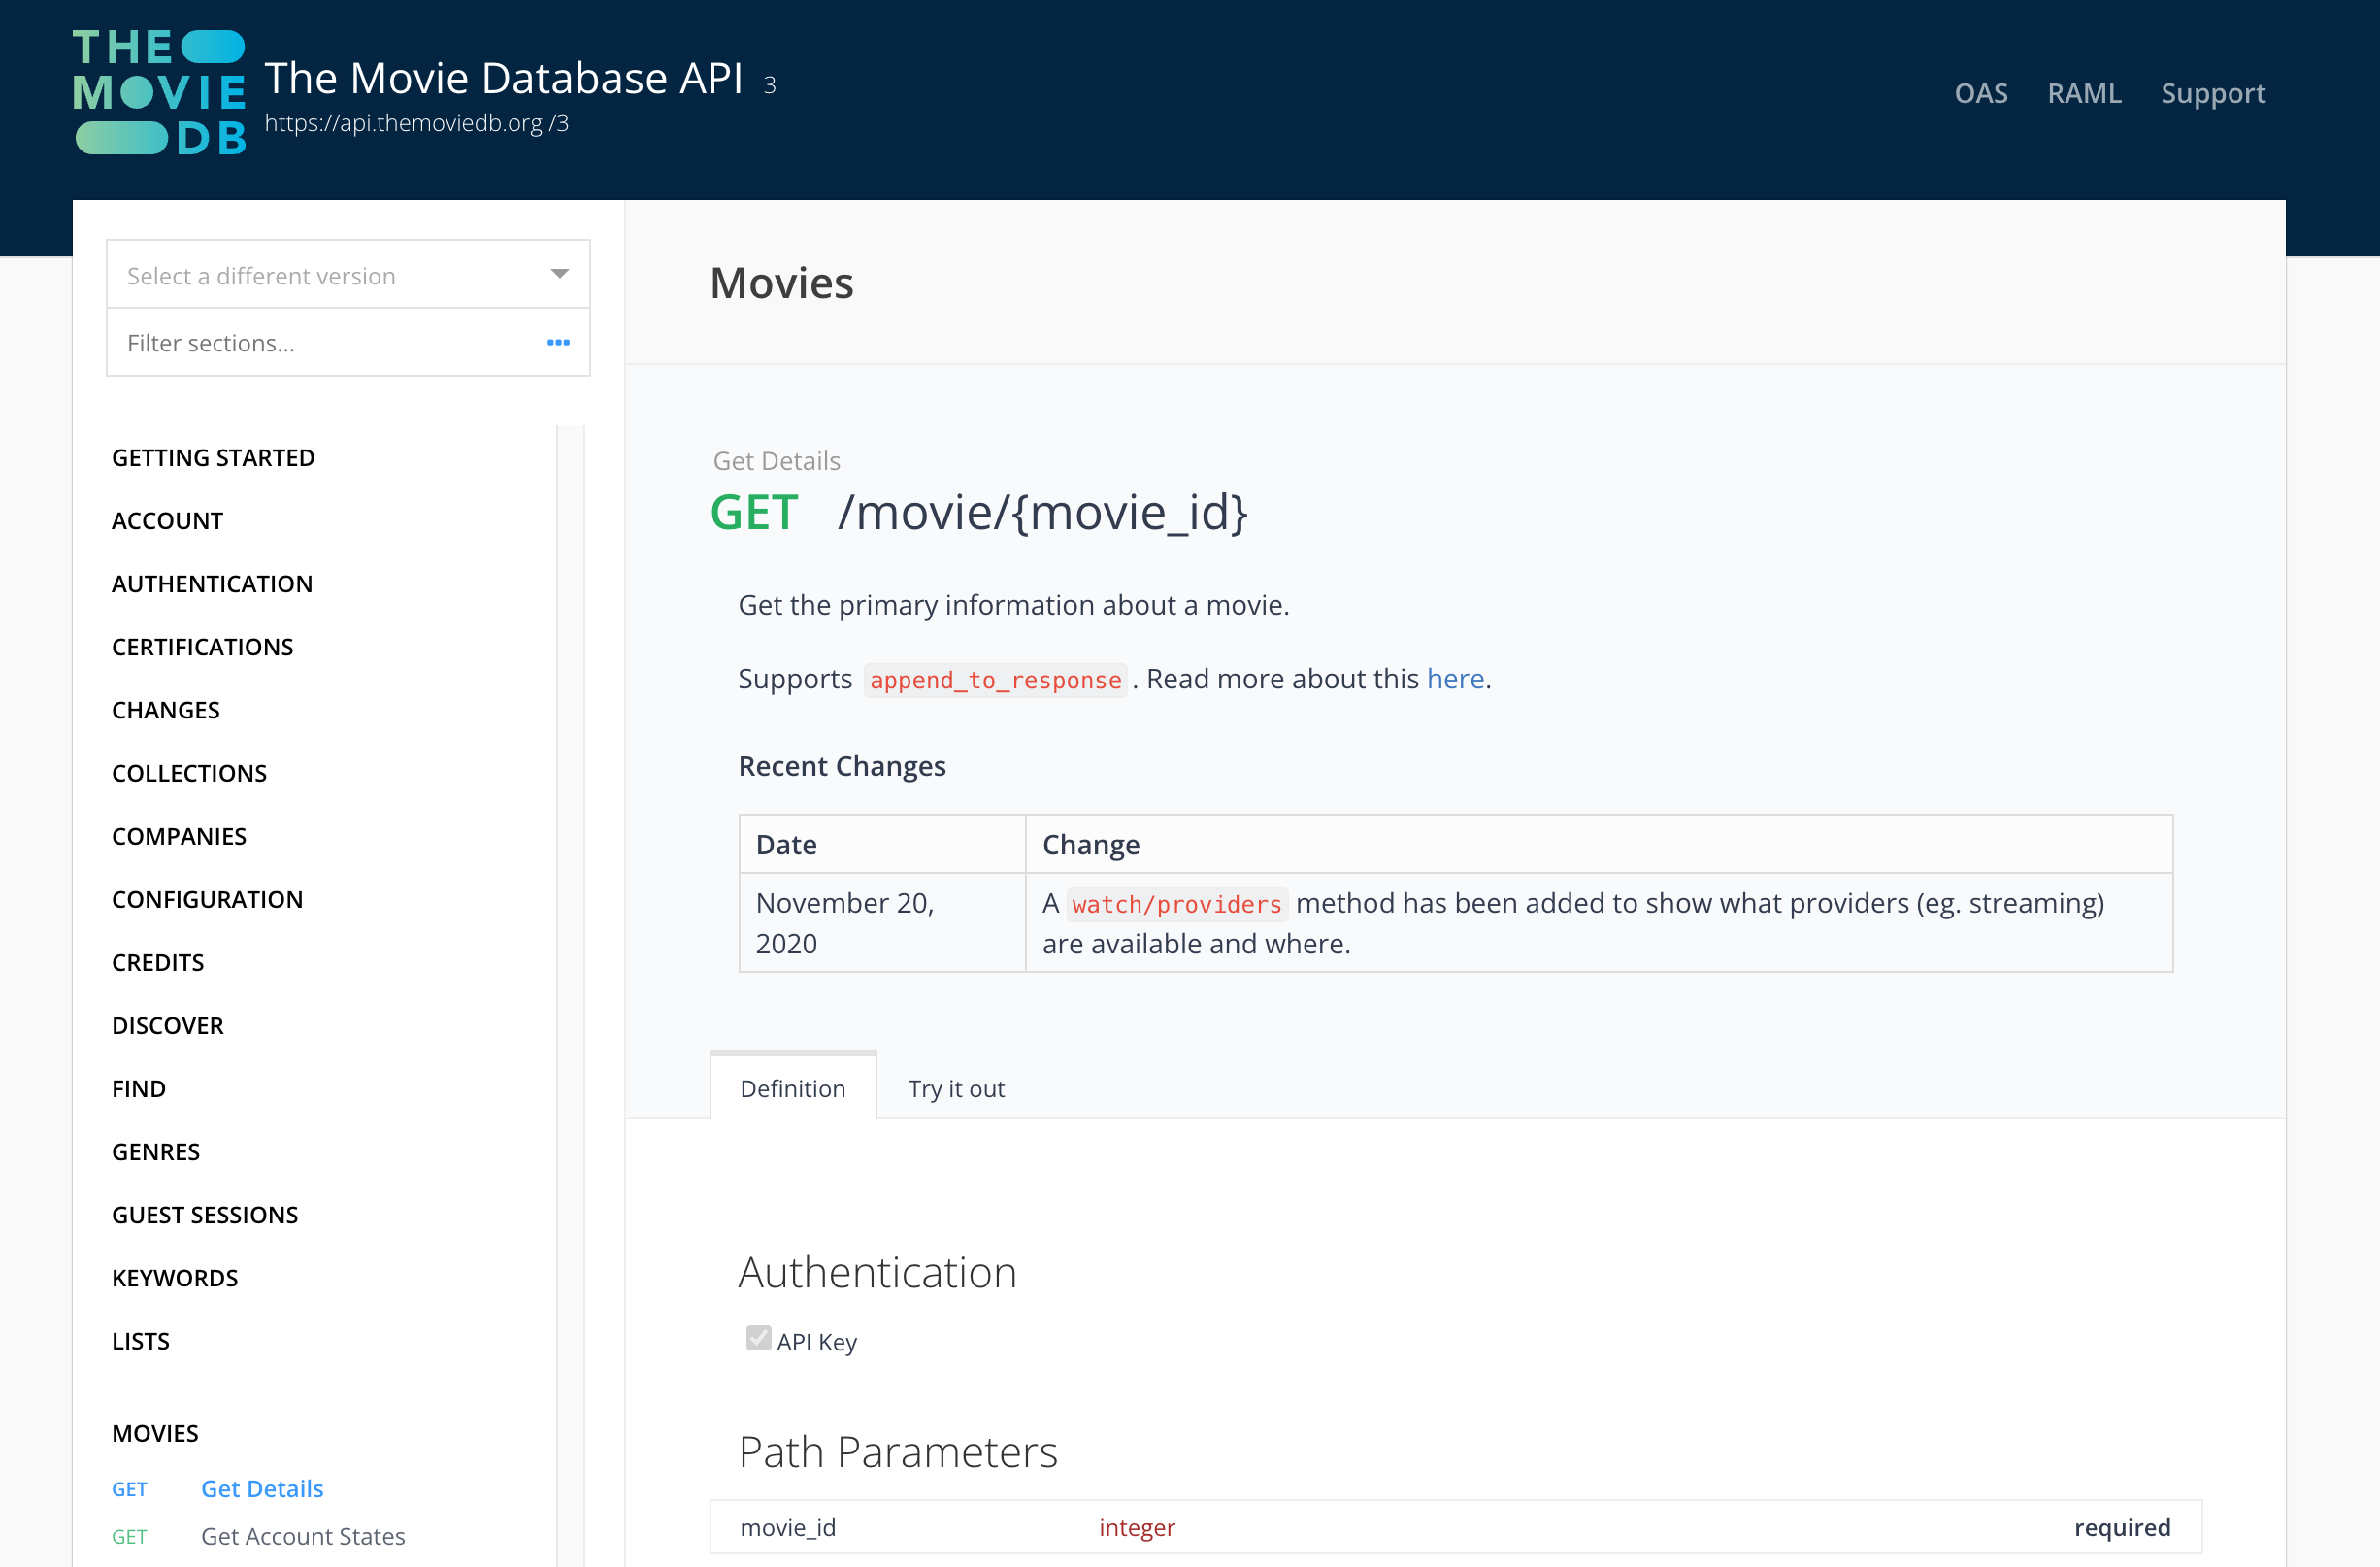Expand the version selector dropdown arrow
Screen dimensions: 2380x1567
pos(560,275)
